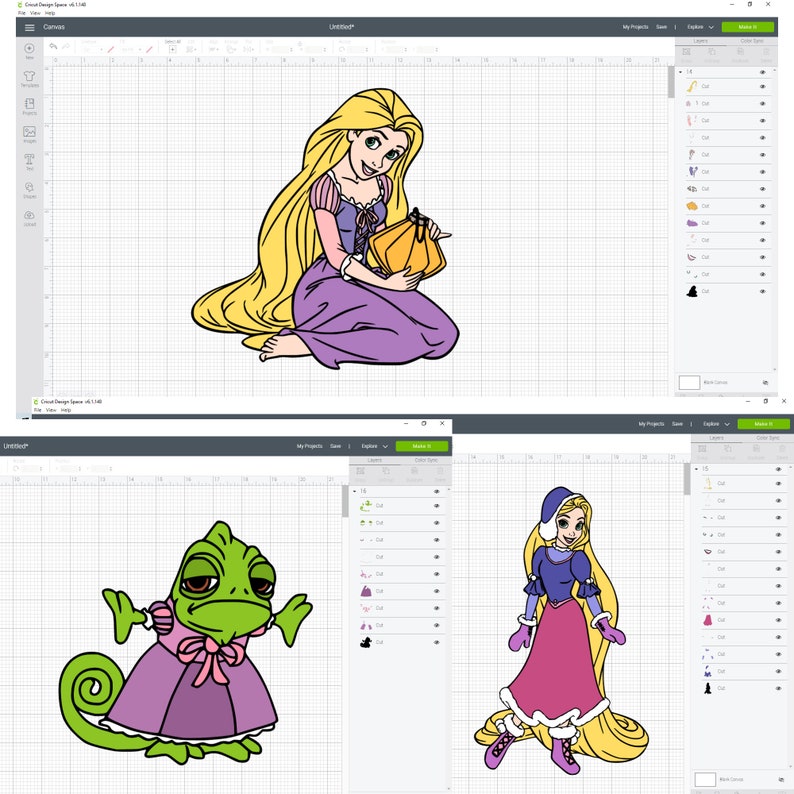Click Delete icon in chameleon window Layers panel
794x794 pixels.
[x=440, y=471]
